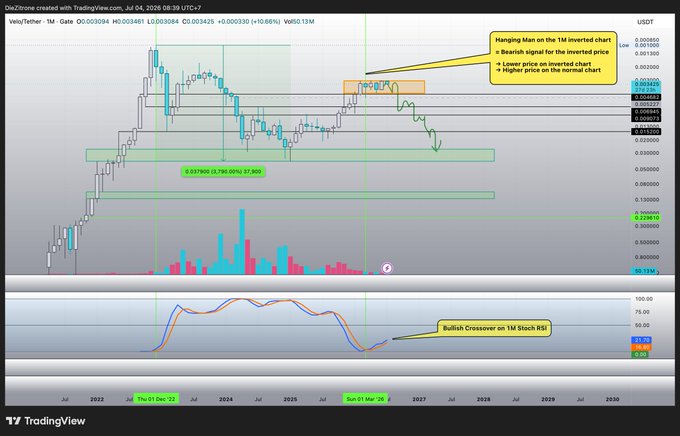This screenshot has height=436, width=680.
Task: Click the Low label near price axis
Action: click(x=624, y=45)
